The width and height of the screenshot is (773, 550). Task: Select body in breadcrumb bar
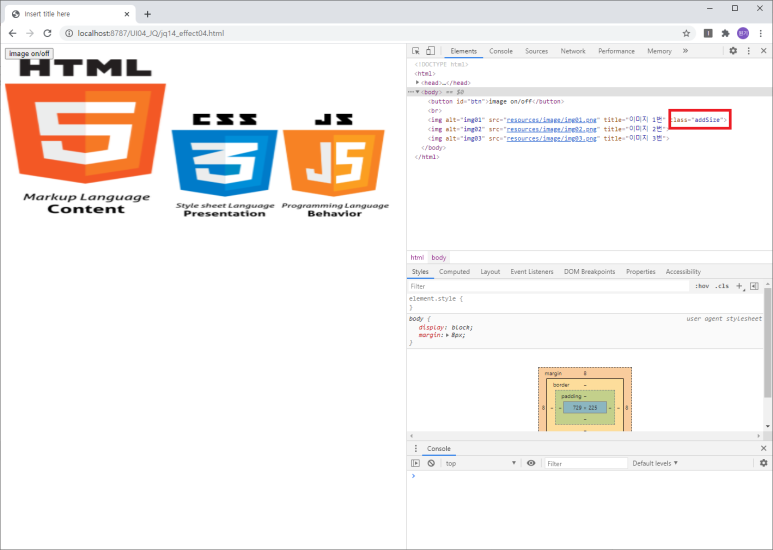[438, 257]
